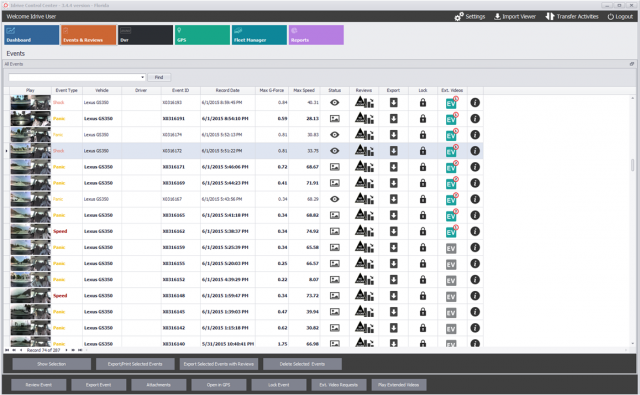640x395 pixels.
Task: Open the search filter dropdown beside Find
Action: point(142,77)
